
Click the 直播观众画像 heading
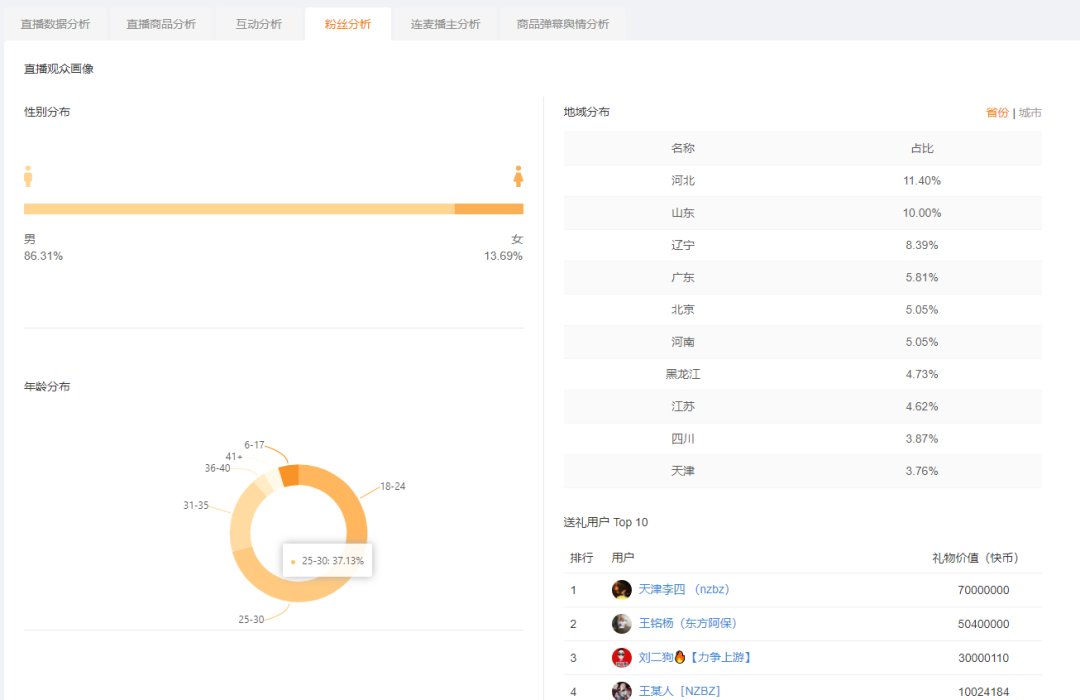tap(59, 69)
